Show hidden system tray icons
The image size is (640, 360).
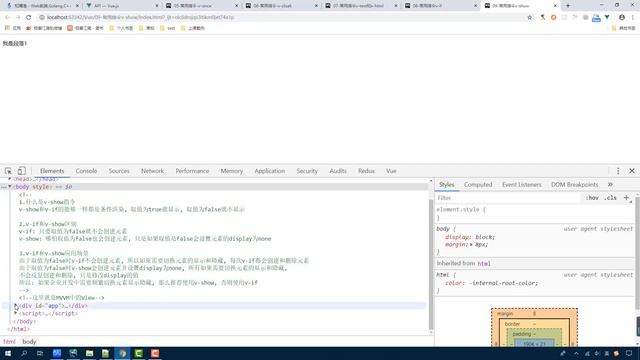pos(576,353)
